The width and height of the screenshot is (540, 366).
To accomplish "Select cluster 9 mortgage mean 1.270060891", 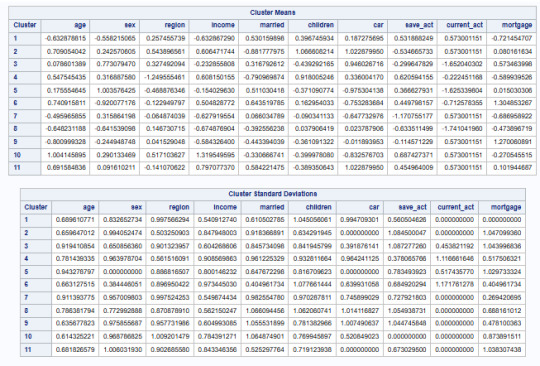I will point(512,142).
